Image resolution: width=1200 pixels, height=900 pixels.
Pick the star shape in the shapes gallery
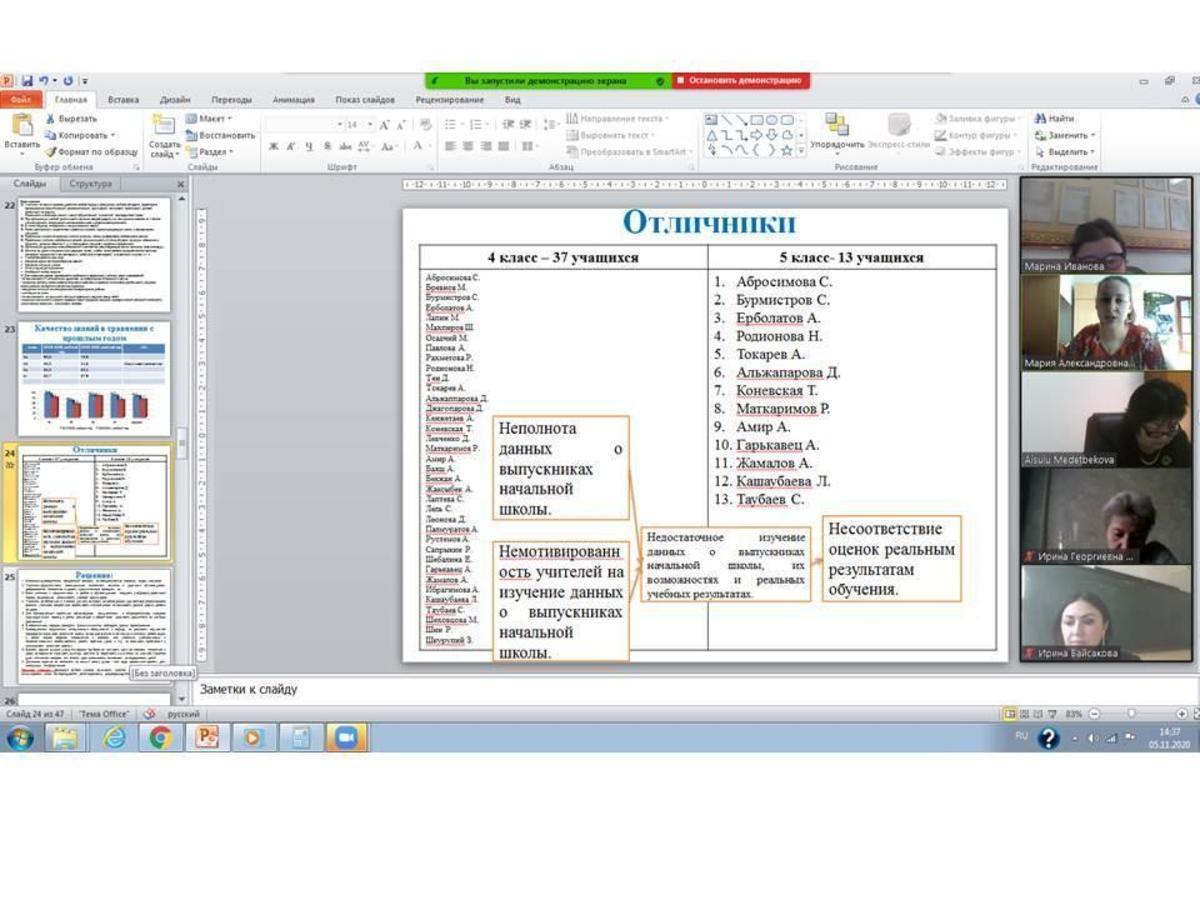(787, 150)
